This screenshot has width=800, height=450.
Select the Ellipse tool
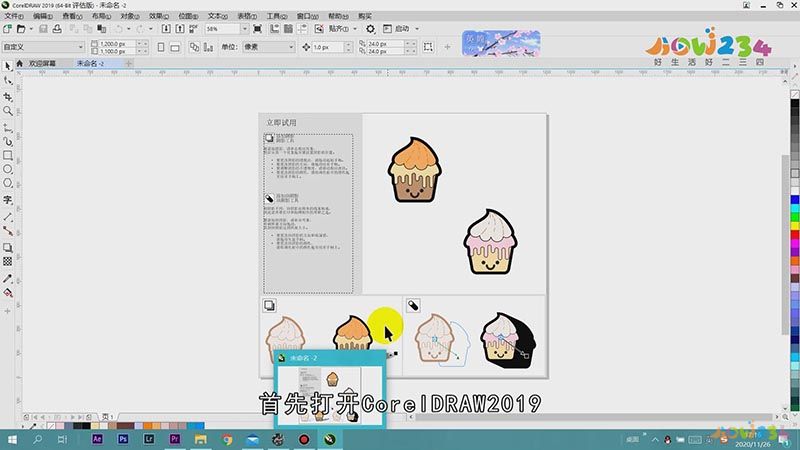tap(8, 169)
